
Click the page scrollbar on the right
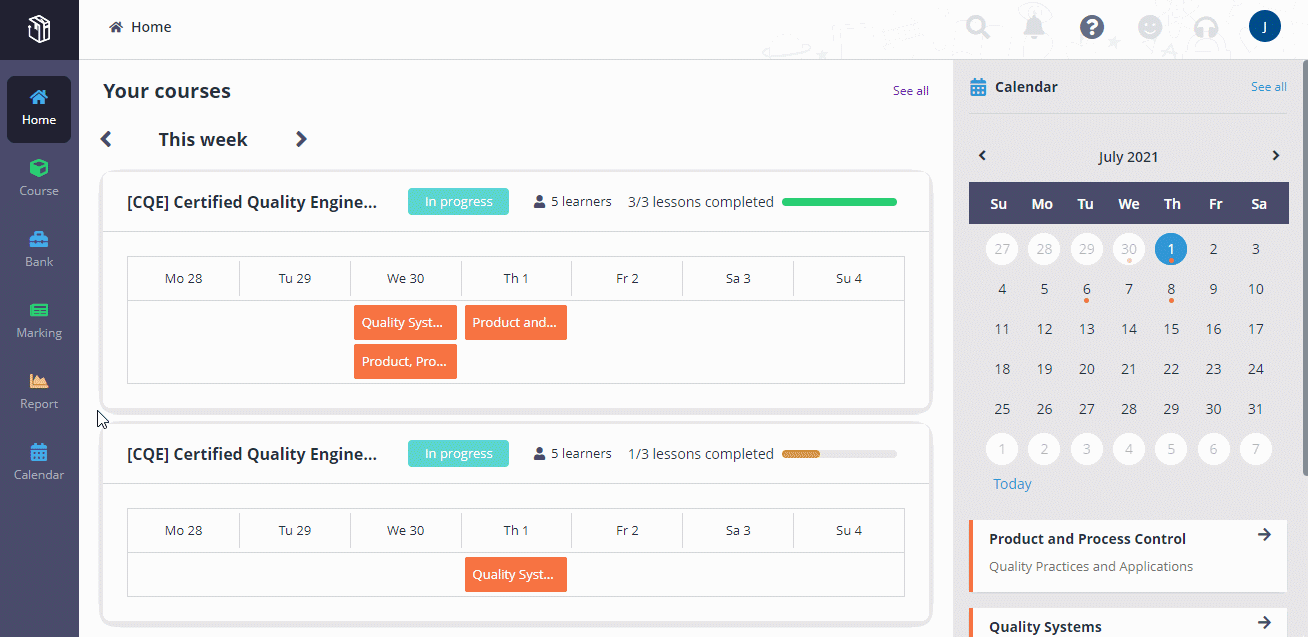[1303, 268]
